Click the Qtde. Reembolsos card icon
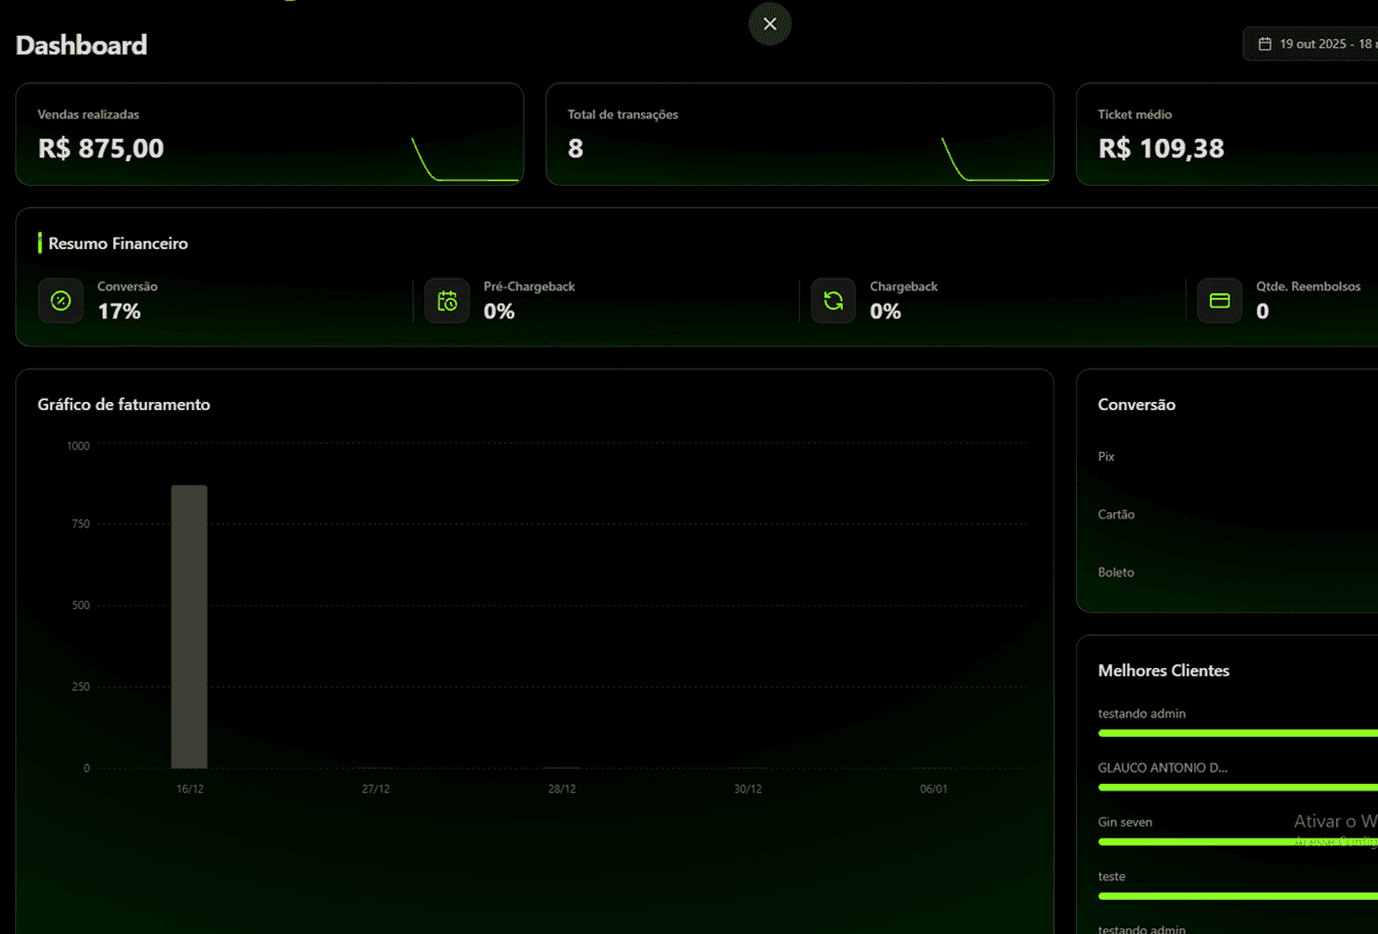The width and height of the screenshot is (1378, 934). (x=1219, y=300)
